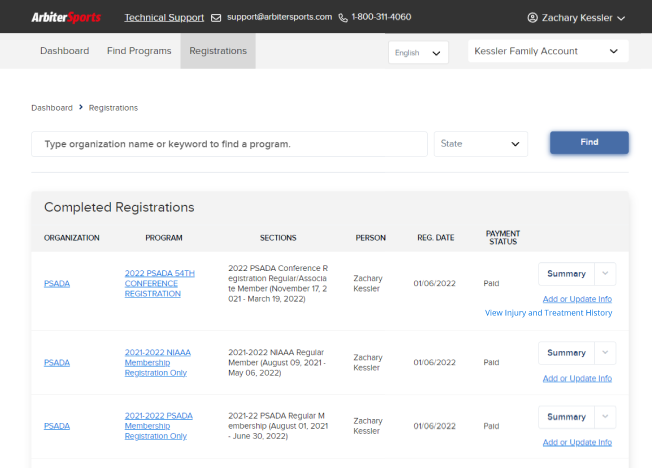
Task: Open the Technical Support link
Action: coord(164,17)
